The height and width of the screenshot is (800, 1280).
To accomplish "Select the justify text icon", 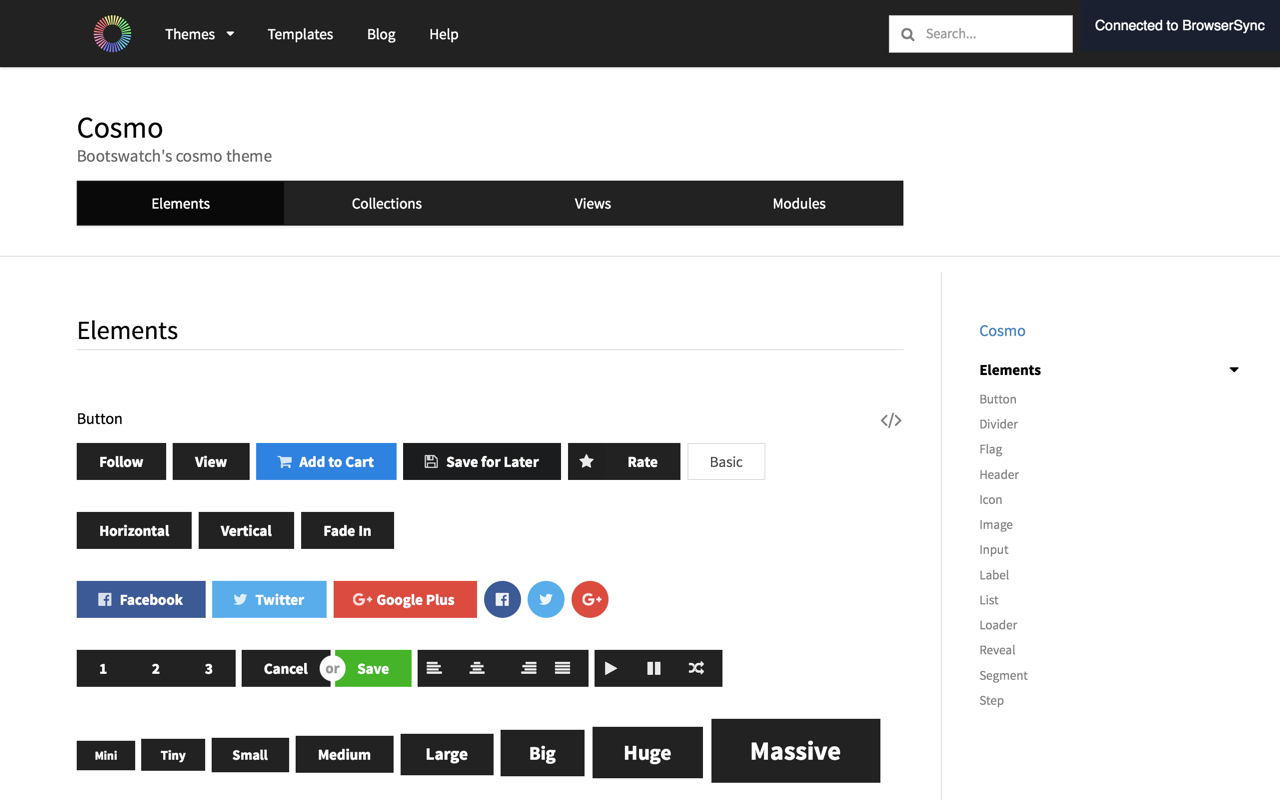I will click(563, 668).
